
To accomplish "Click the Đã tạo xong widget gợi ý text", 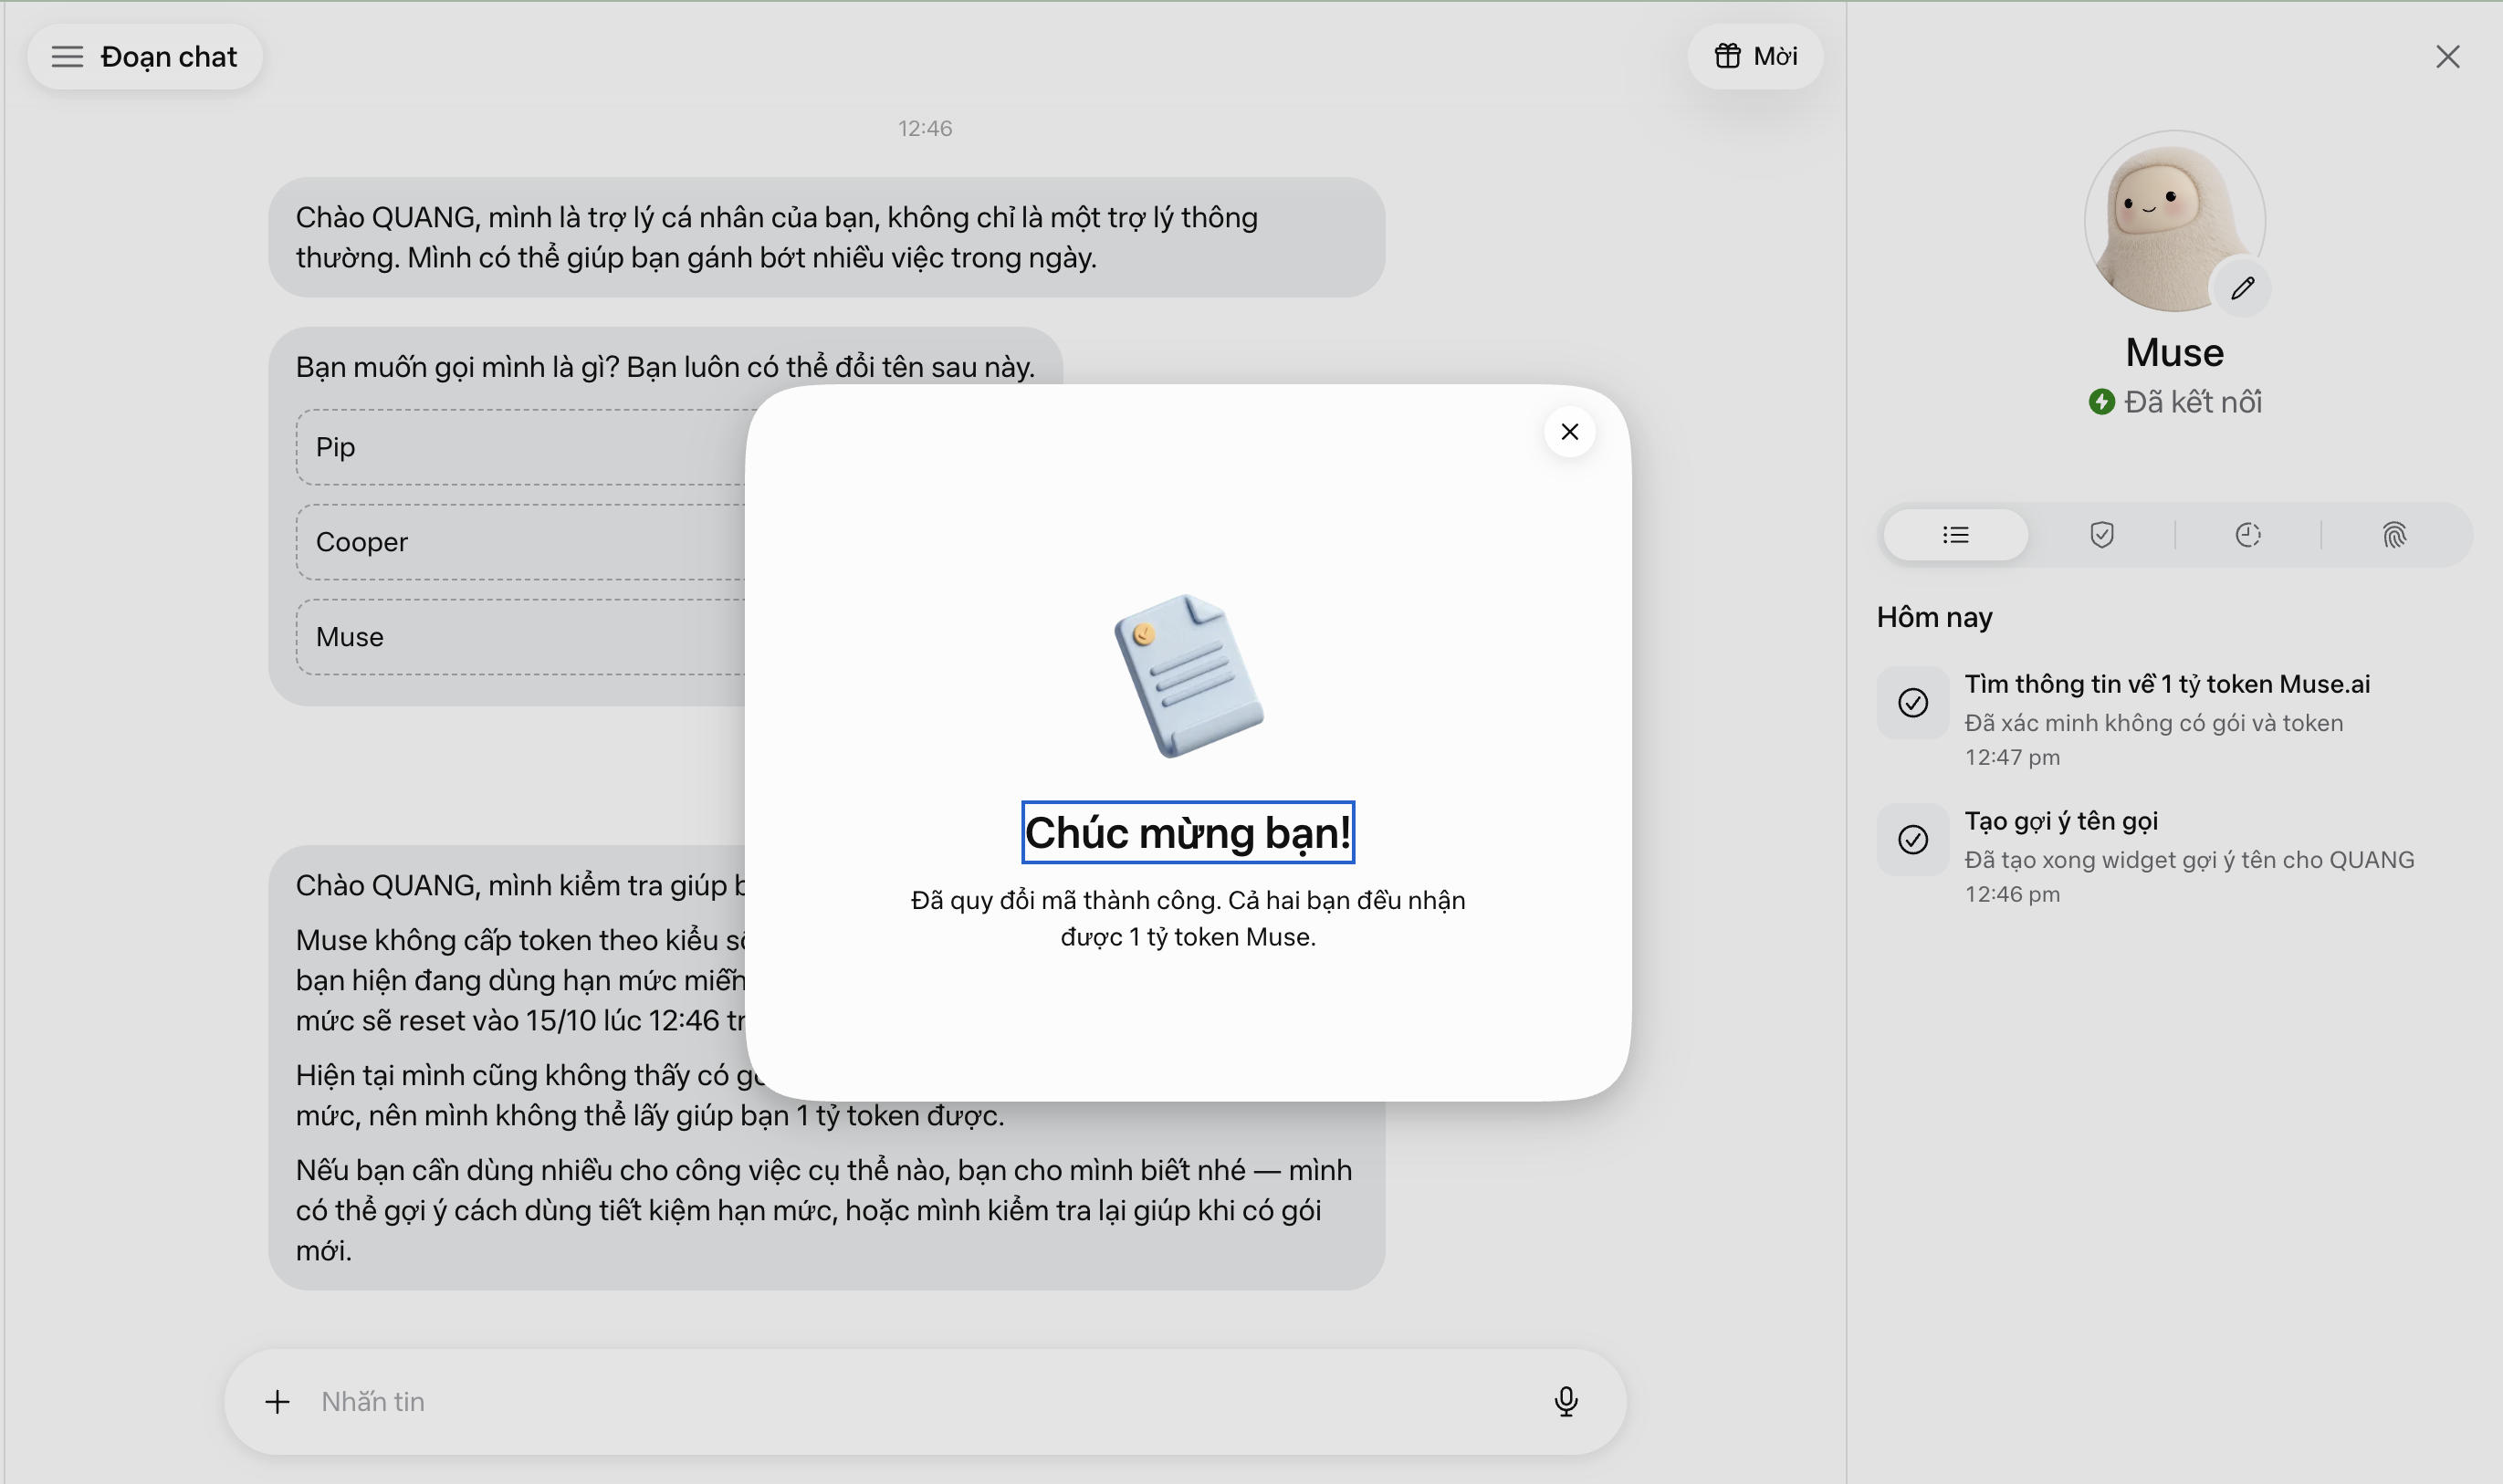I will 2189,860.
